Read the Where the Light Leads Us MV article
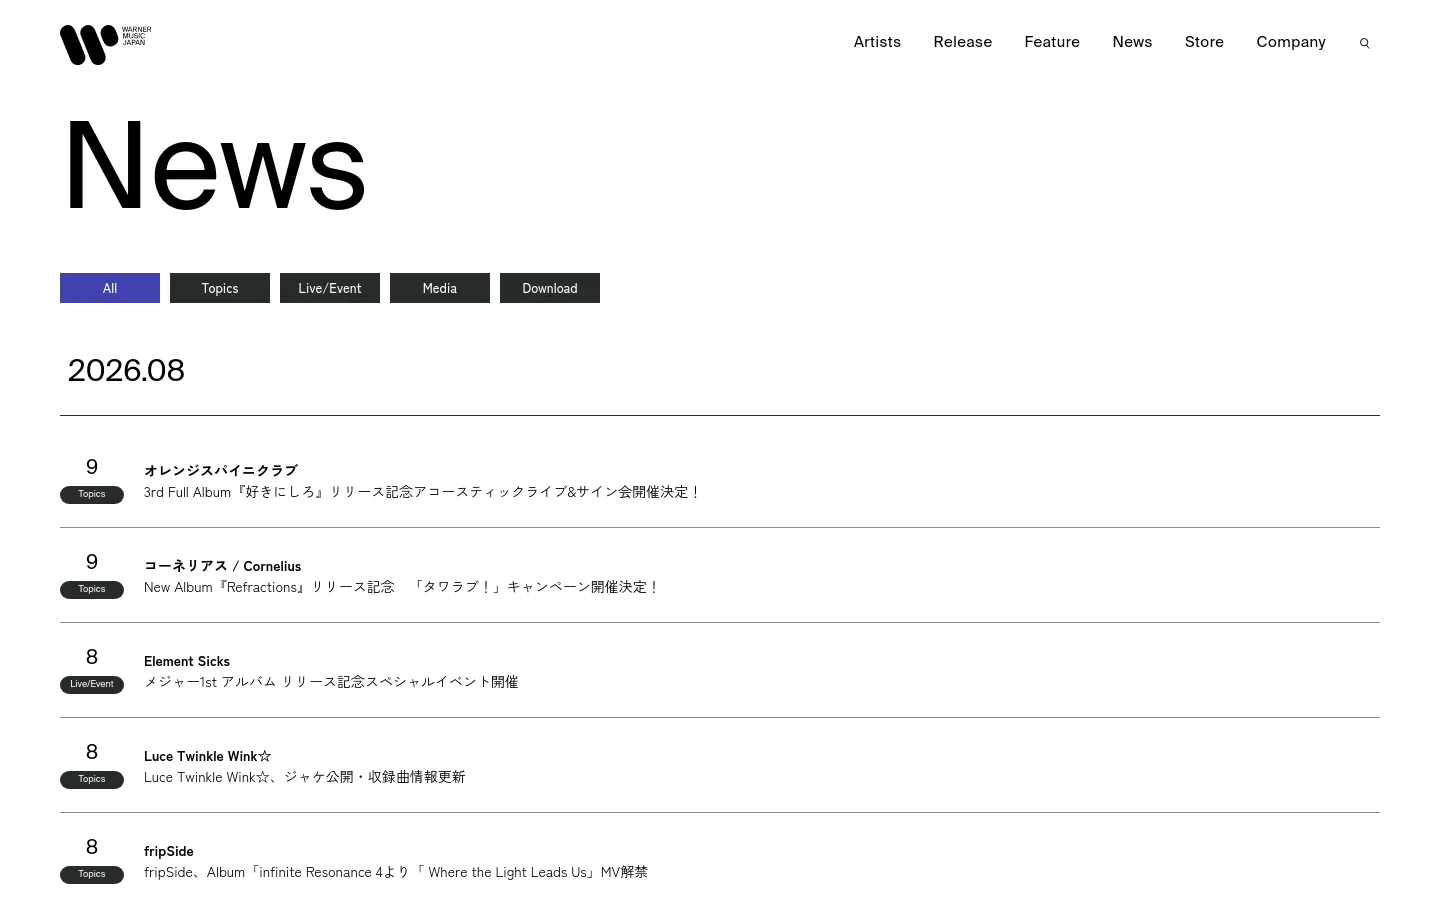Image resolution: width=1440 pixels, height=900 pixels. click(x=396, y=872)
